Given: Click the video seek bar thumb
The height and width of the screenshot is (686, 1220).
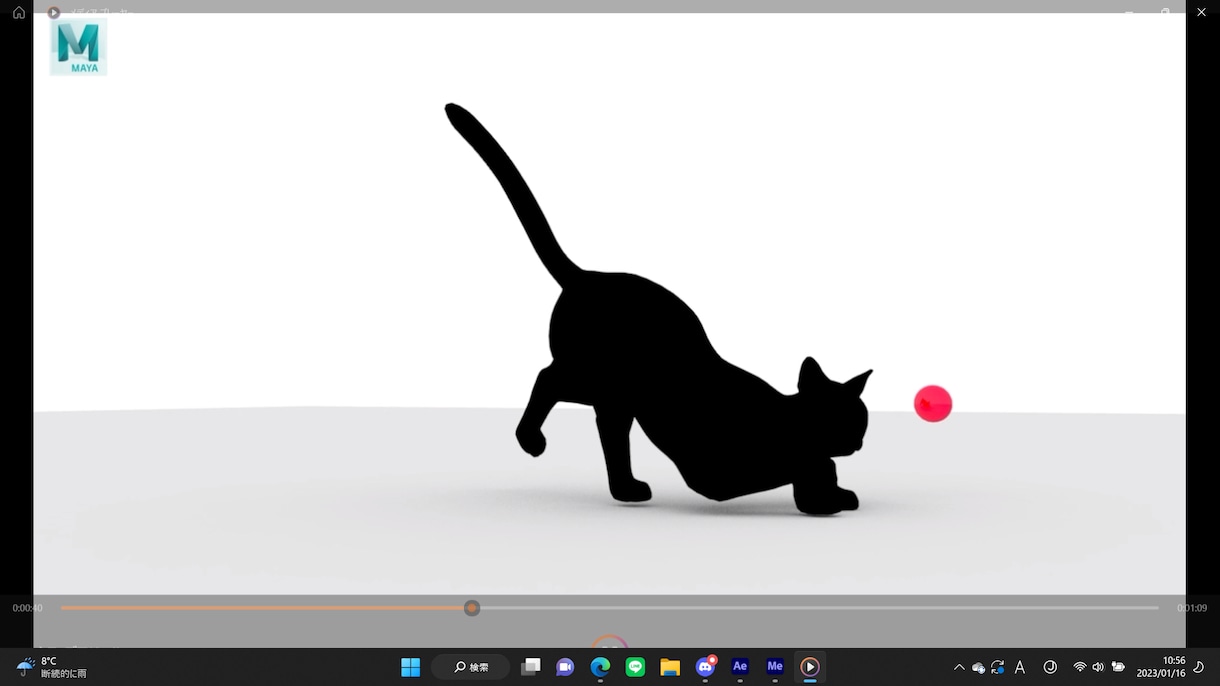Looking at the screenshot, I should 472,608.
